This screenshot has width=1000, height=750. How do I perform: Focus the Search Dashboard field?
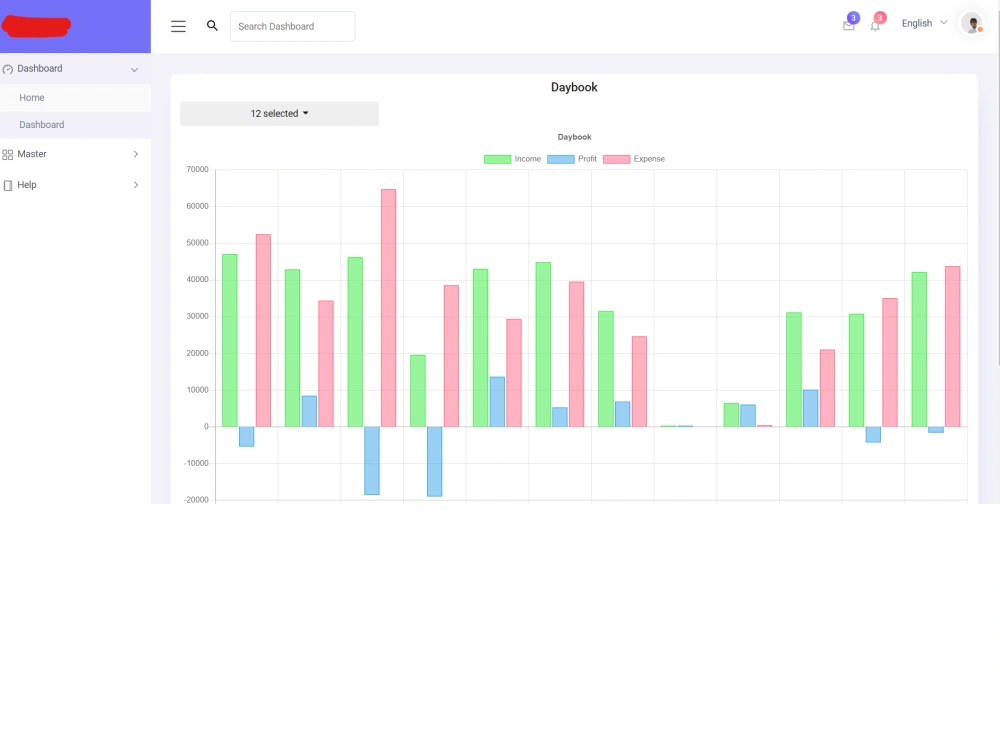292,26
